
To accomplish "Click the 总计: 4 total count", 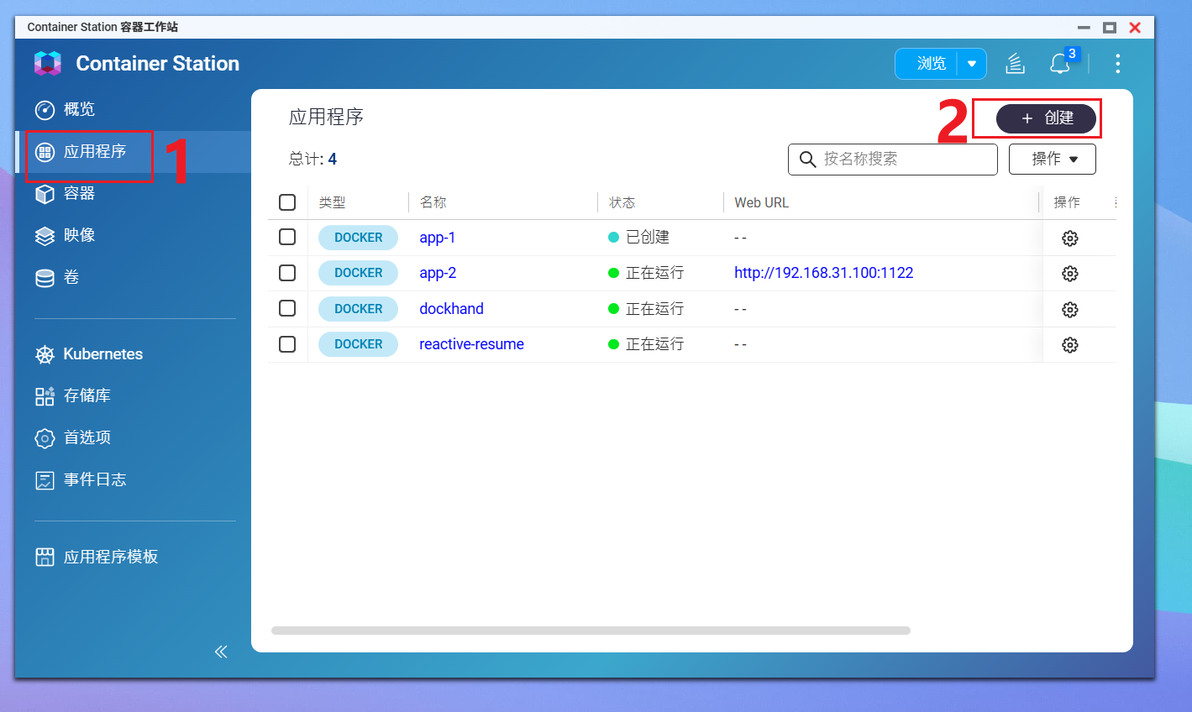I will click(x=312, y=159).
